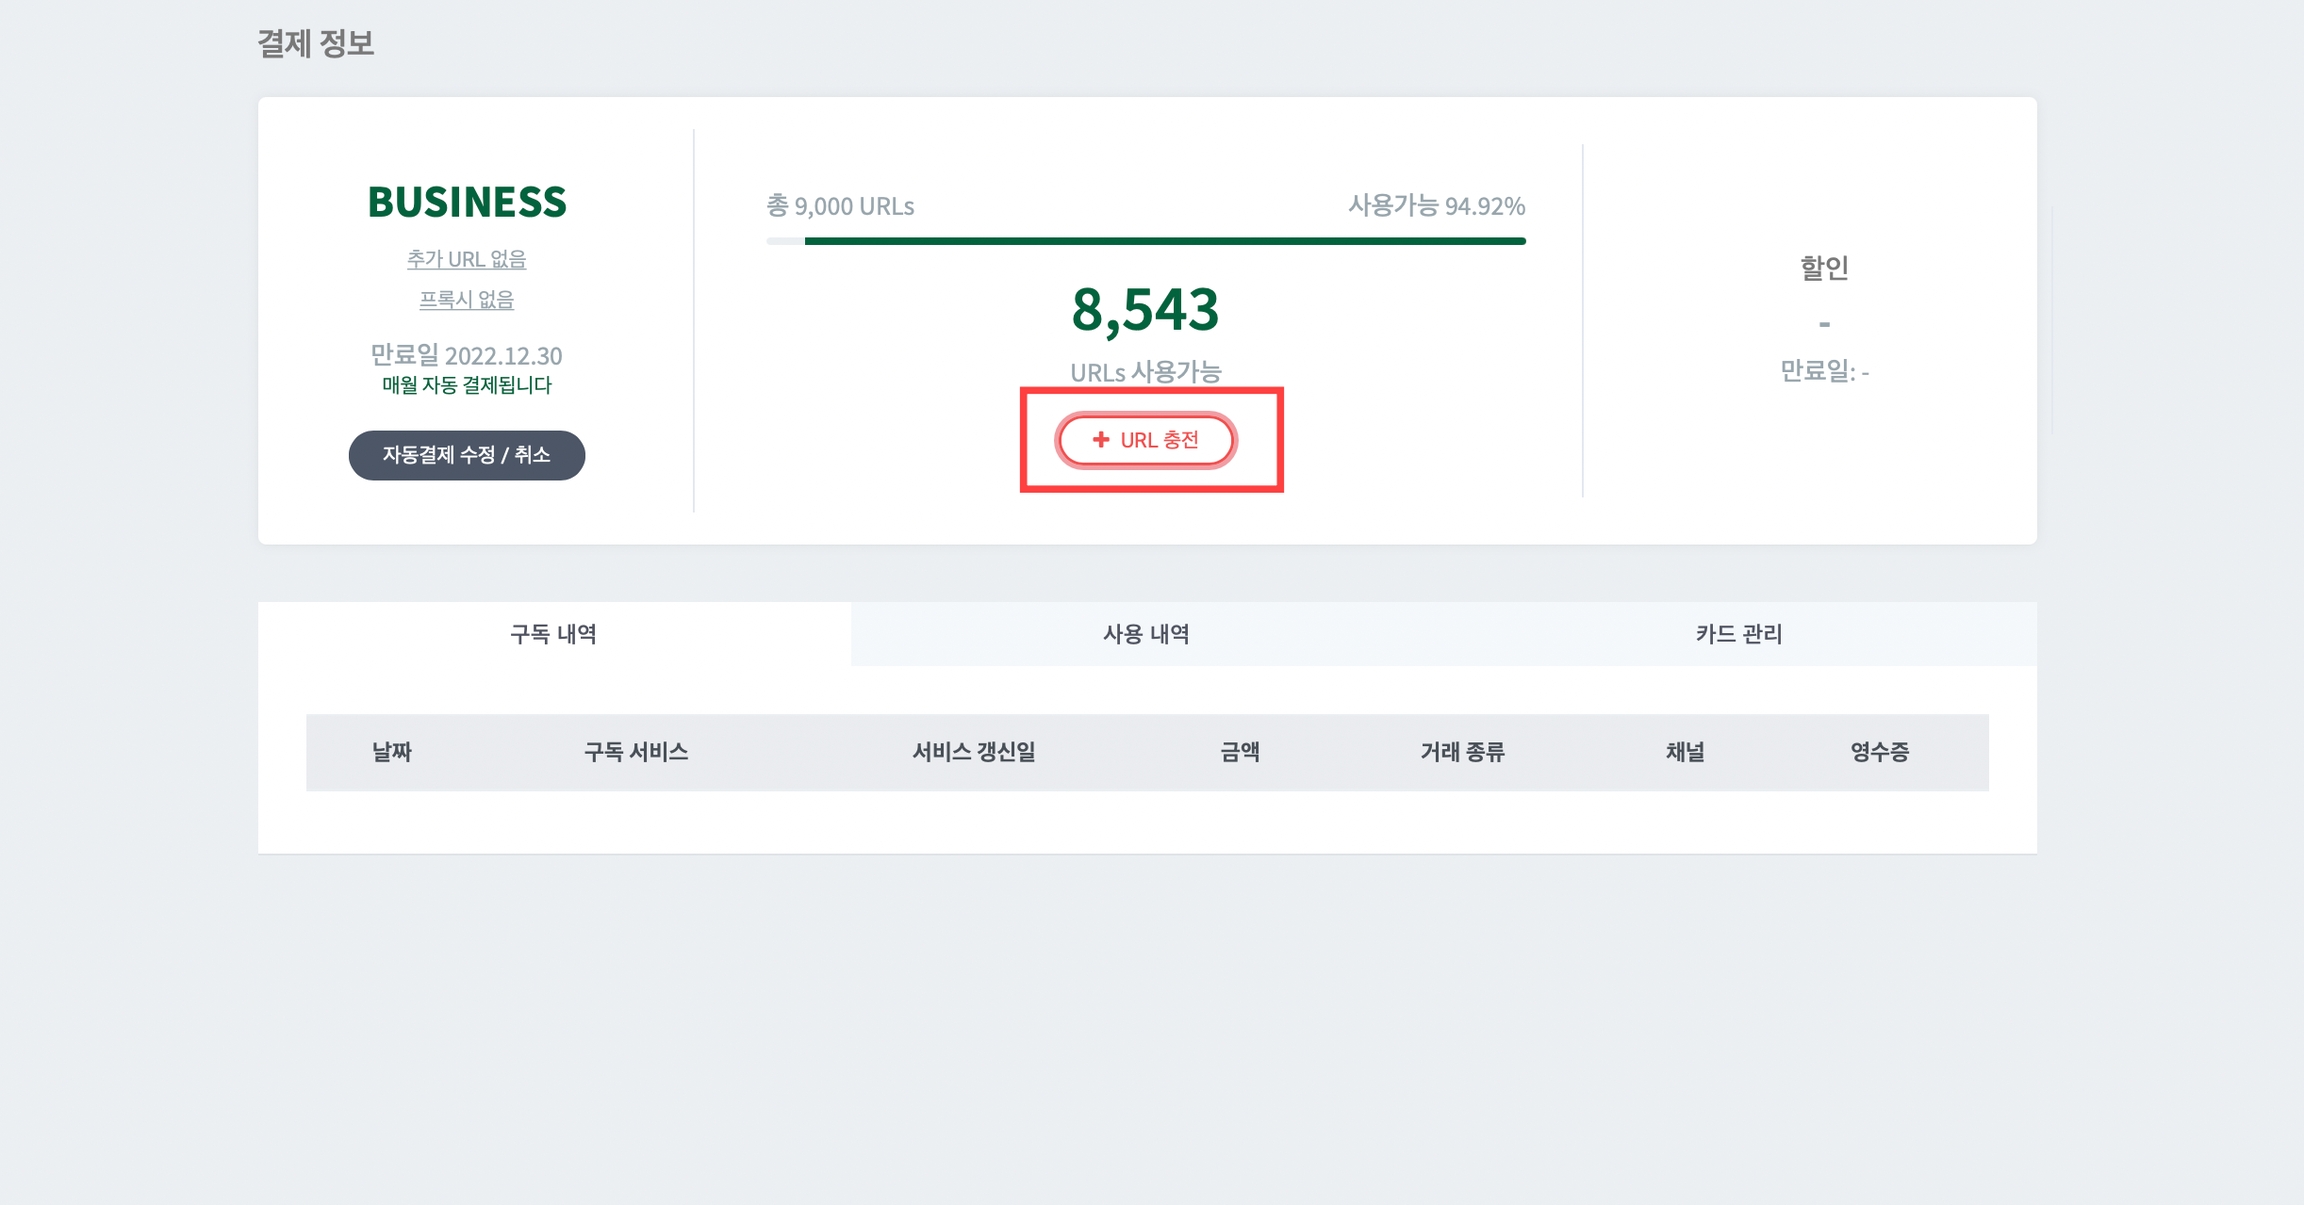Switch to the 구독 내역 tab
This screenshot has width=2304, height=1205.
pyautogui.click(x=554, y=634)
